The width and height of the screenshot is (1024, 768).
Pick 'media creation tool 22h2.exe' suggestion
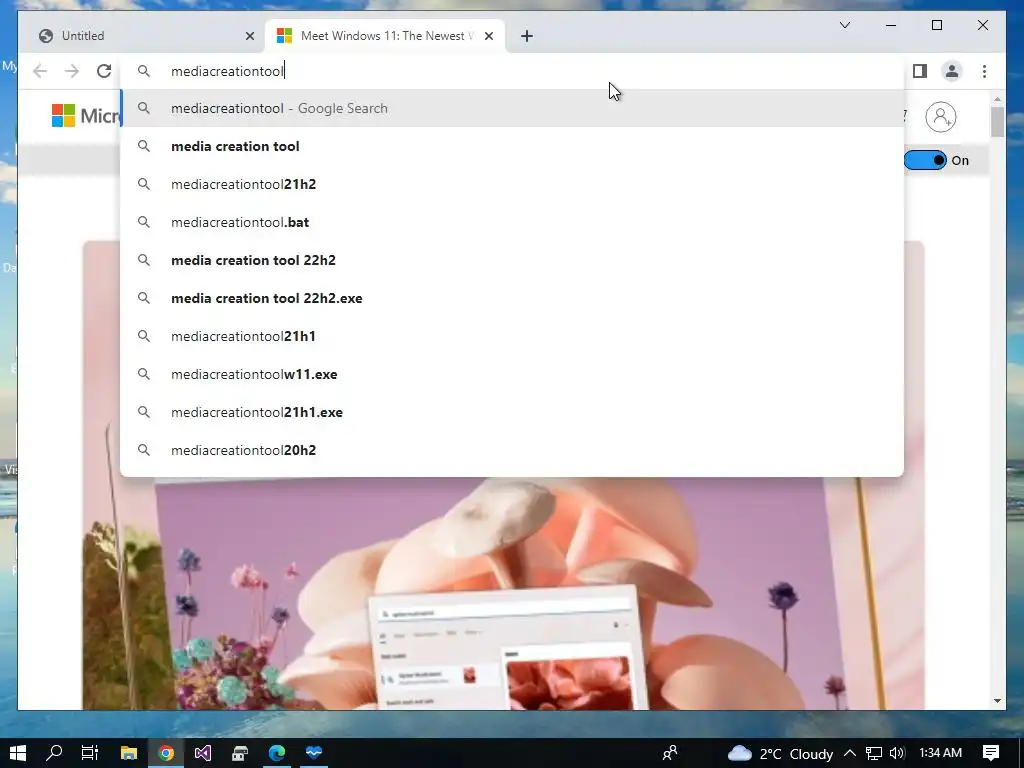[512, 298]
